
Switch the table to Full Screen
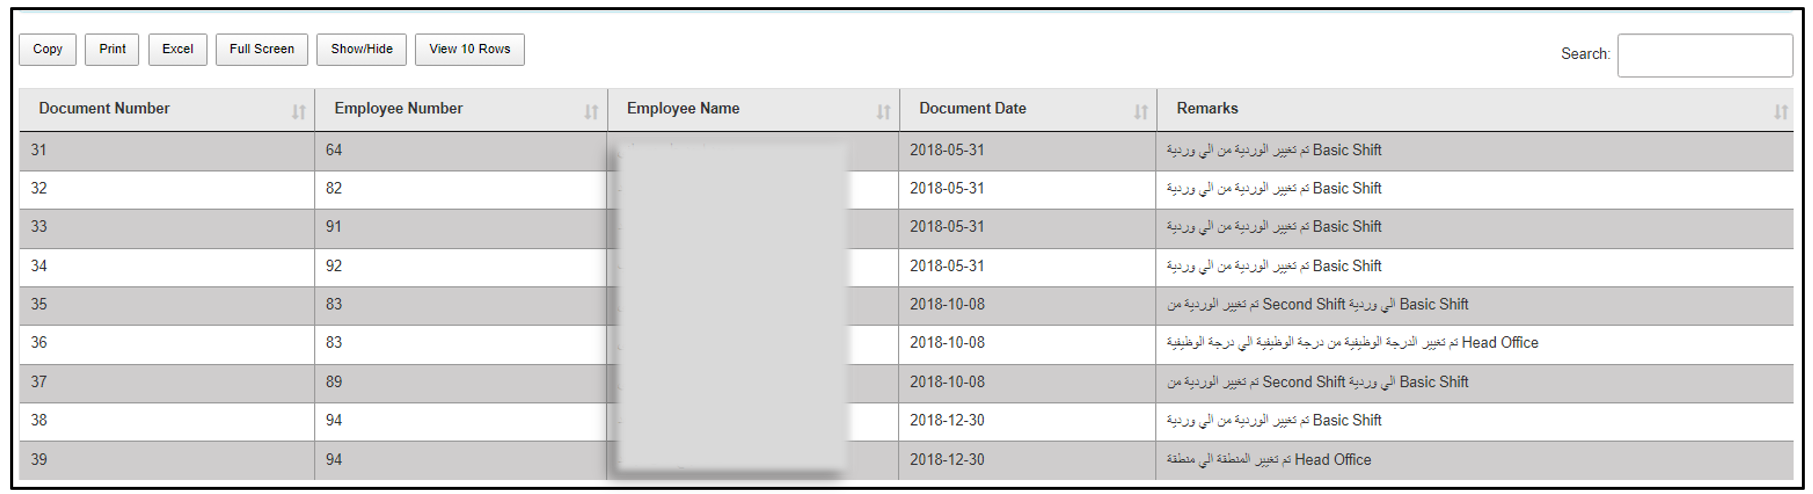261,49
